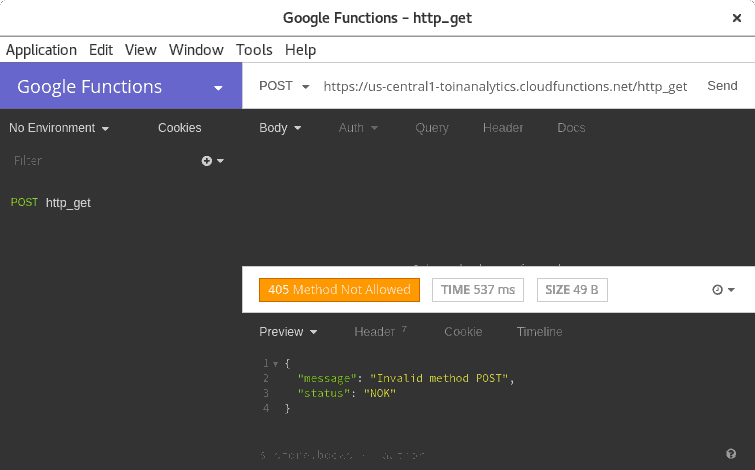Image resolution: width=755 pixels, height=470 pixels.
Task: Show the response Timeline tab
Action: (x=539, y=332)
